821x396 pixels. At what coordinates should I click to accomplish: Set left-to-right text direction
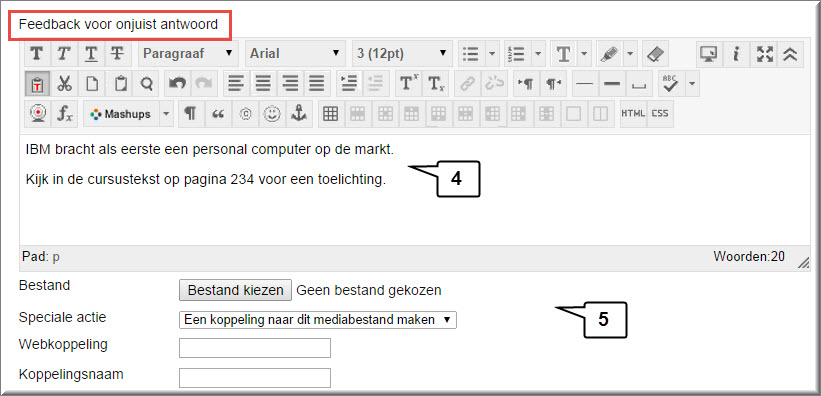[x=526, y=84]
